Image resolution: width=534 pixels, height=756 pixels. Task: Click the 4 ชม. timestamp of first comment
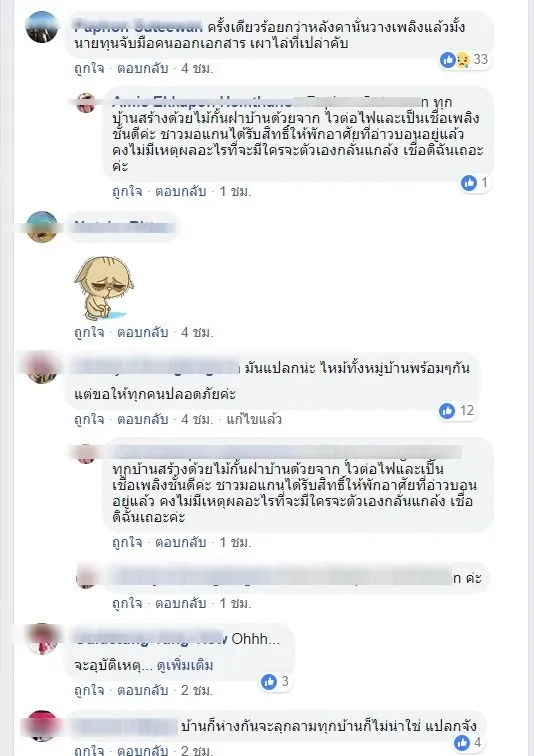197,68
